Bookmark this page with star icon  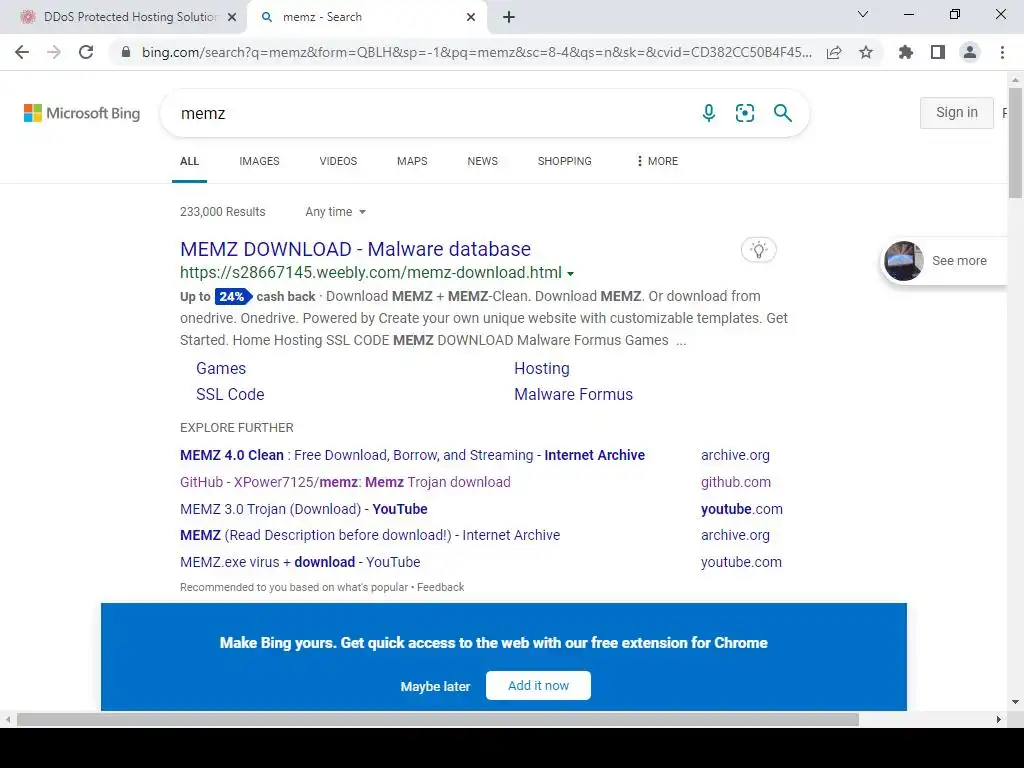(866, 52)
